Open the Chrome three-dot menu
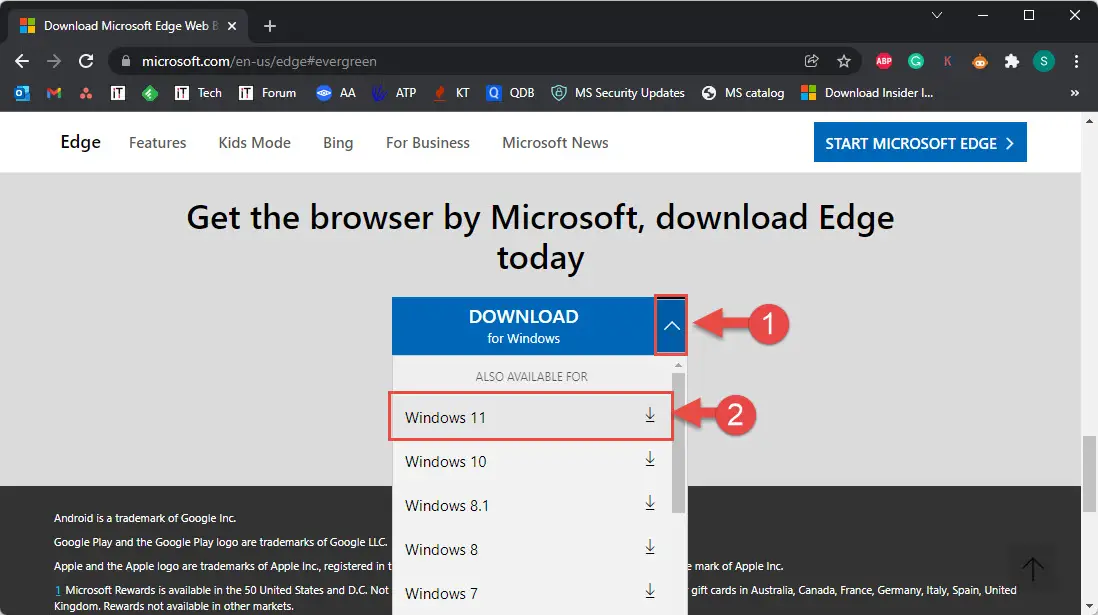Viewport: 1098px width, 615px height. coord(1076,61)
